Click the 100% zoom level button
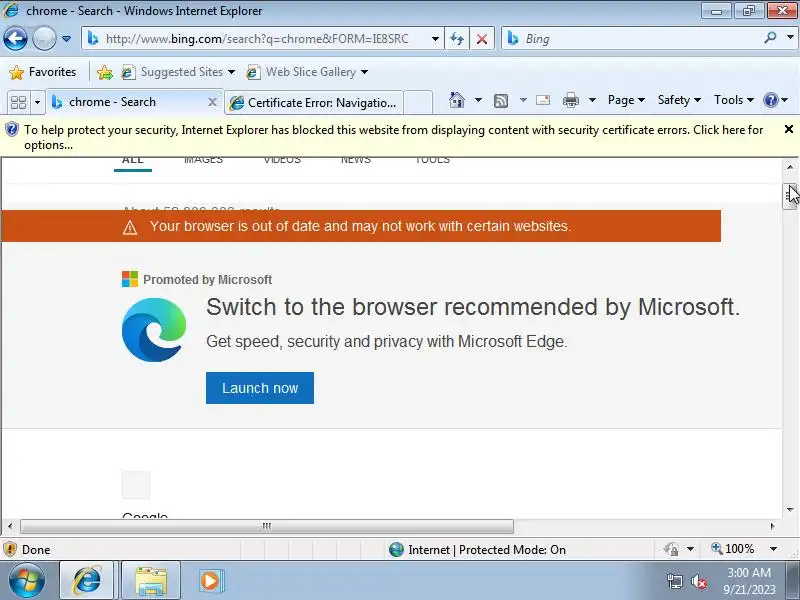This screenshot has width=800, height=600. tap(733, 548)
